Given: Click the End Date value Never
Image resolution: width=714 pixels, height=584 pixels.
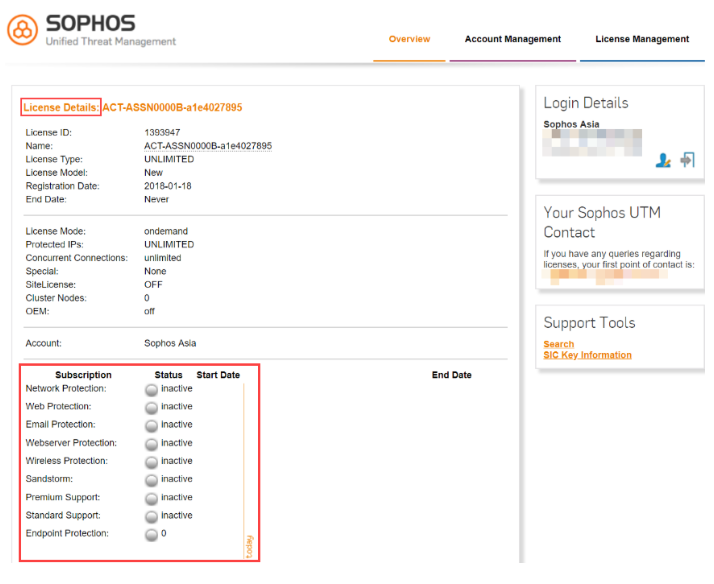Looking at the screenshot, I should point(156,199).
